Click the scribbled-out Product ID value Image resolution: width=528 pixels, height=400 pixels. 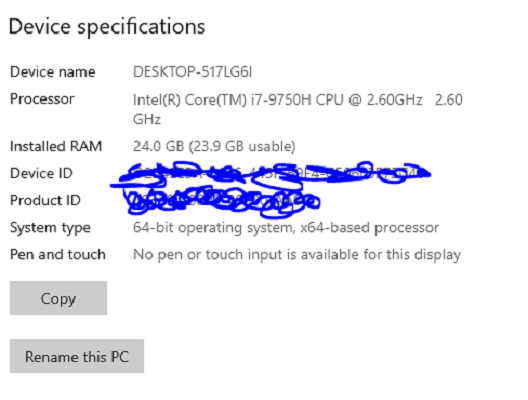pyautogui.click(x=222, y=202)
